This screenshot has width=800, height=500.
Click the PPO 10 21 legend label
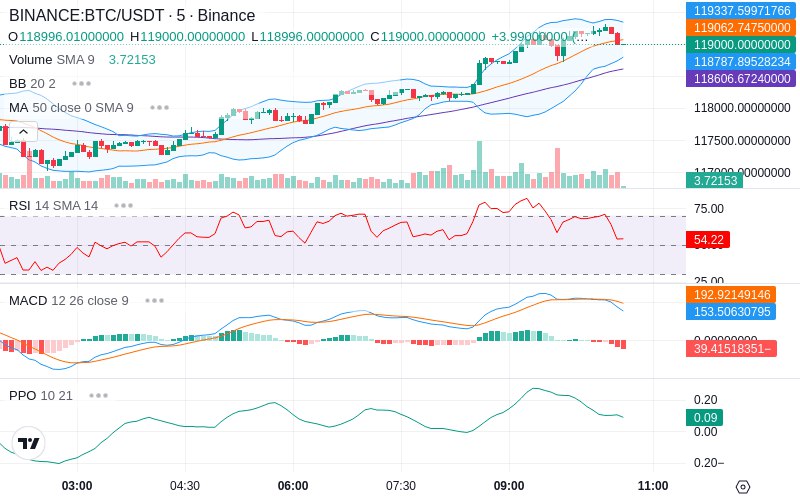point(41,395)
